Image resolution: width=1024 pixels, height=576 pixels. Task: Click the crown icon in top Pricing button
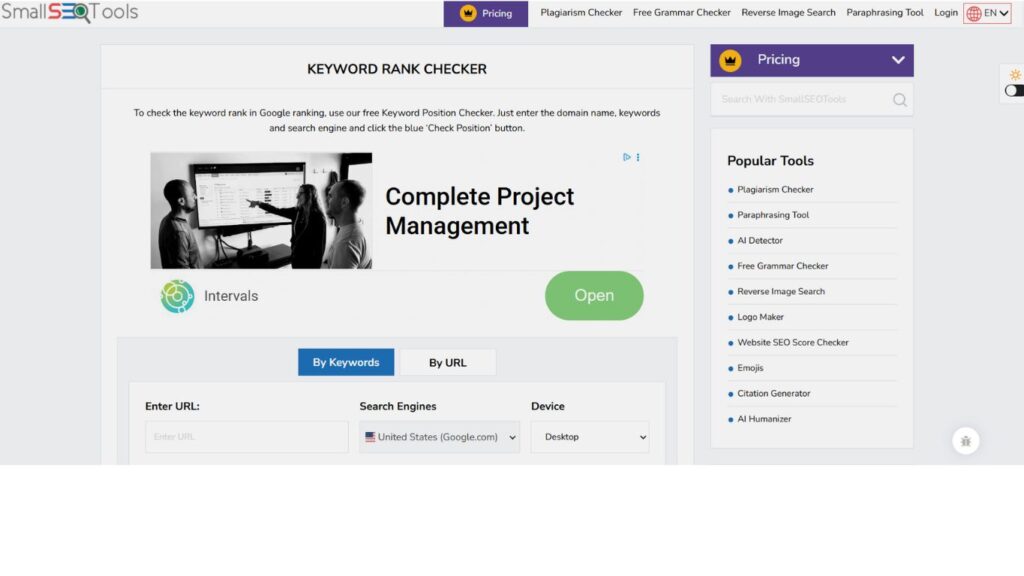click(468, 13)
